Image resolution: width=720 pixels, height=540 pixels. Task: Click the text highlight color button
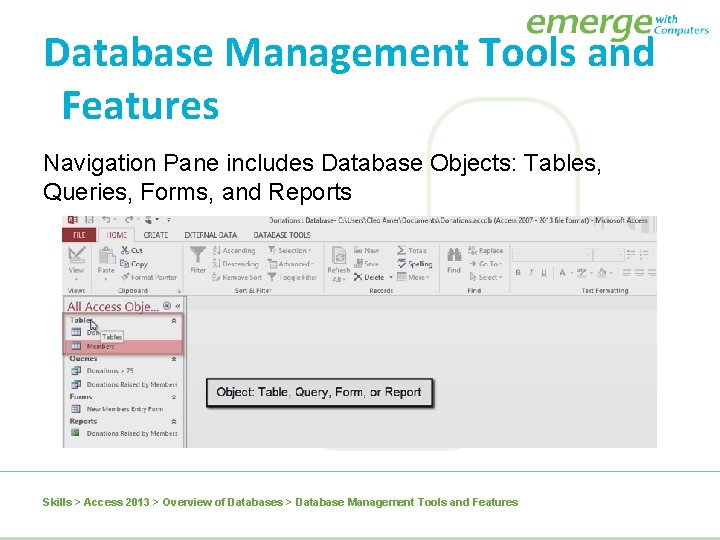[582, 272]
